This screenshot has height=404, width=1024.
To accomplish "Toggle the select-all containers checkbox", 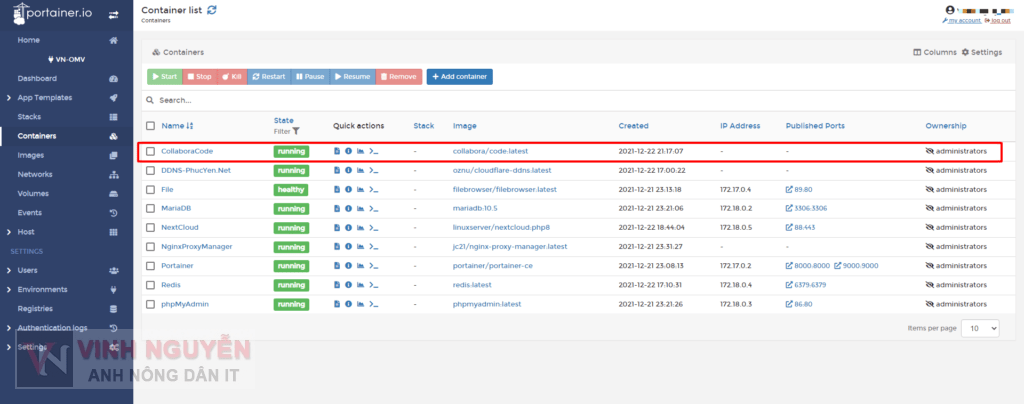I will point(151,126).
